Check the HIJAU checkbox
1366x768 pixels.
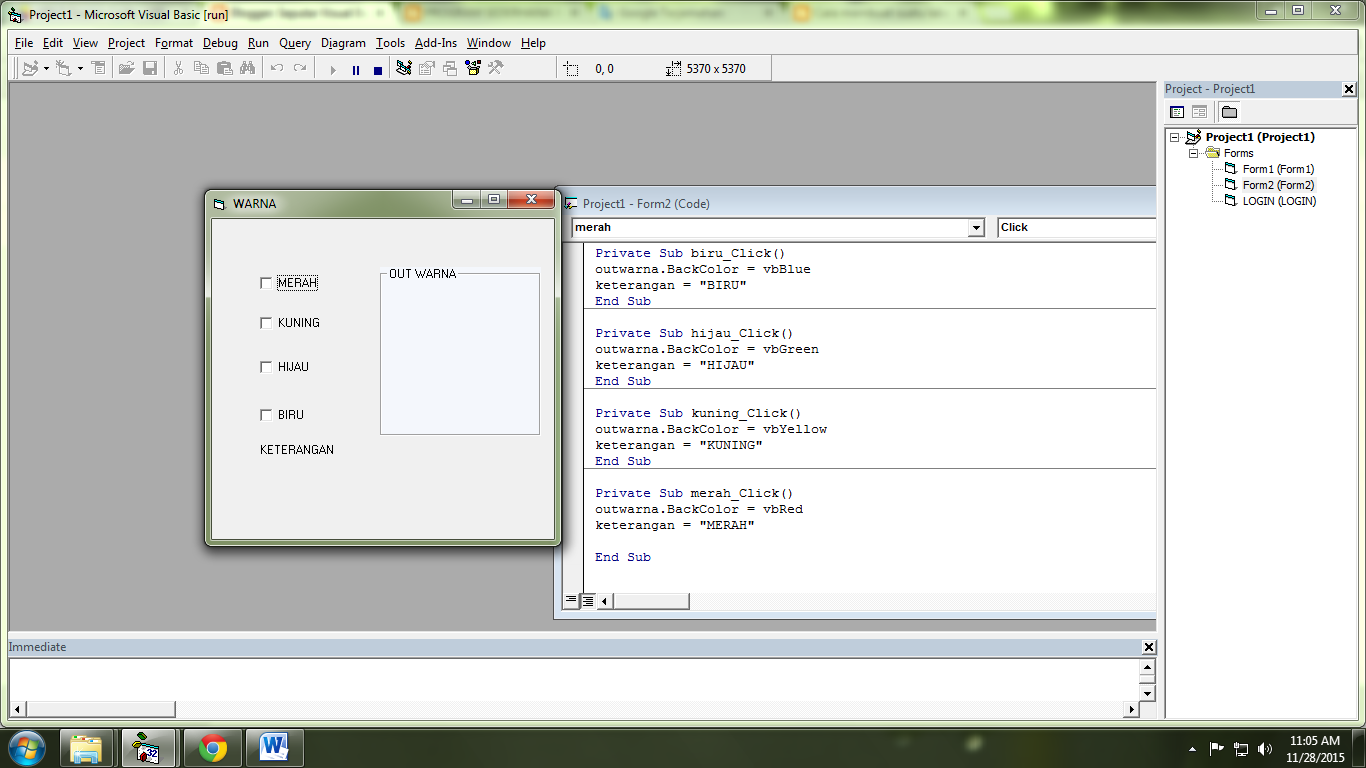pos(266,367)
